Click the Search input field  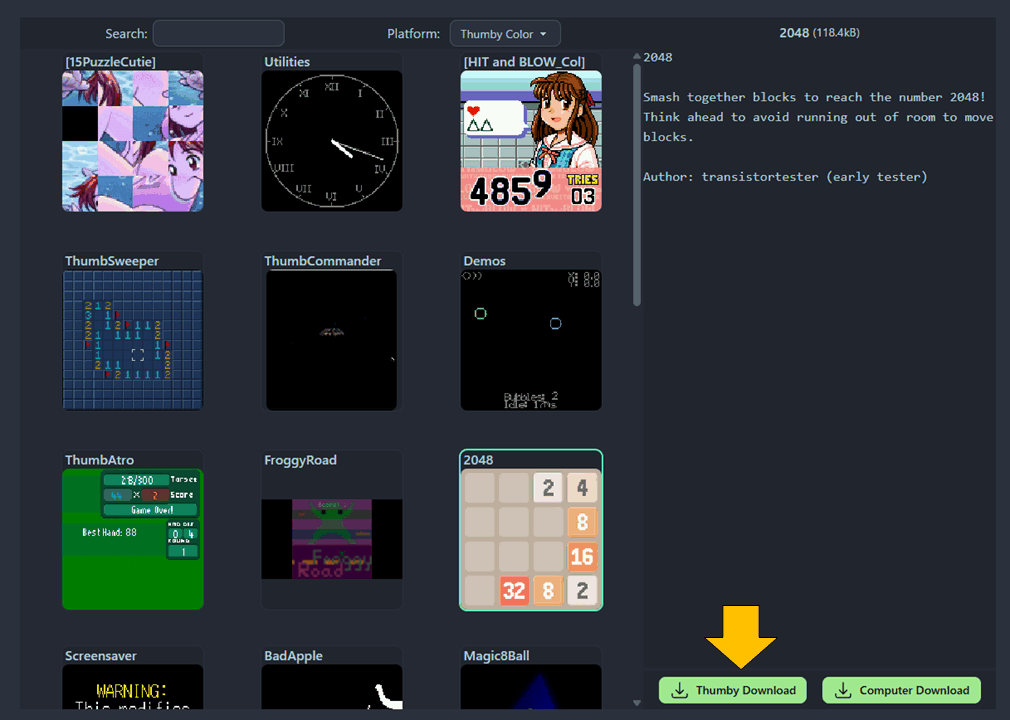(218, 33)
